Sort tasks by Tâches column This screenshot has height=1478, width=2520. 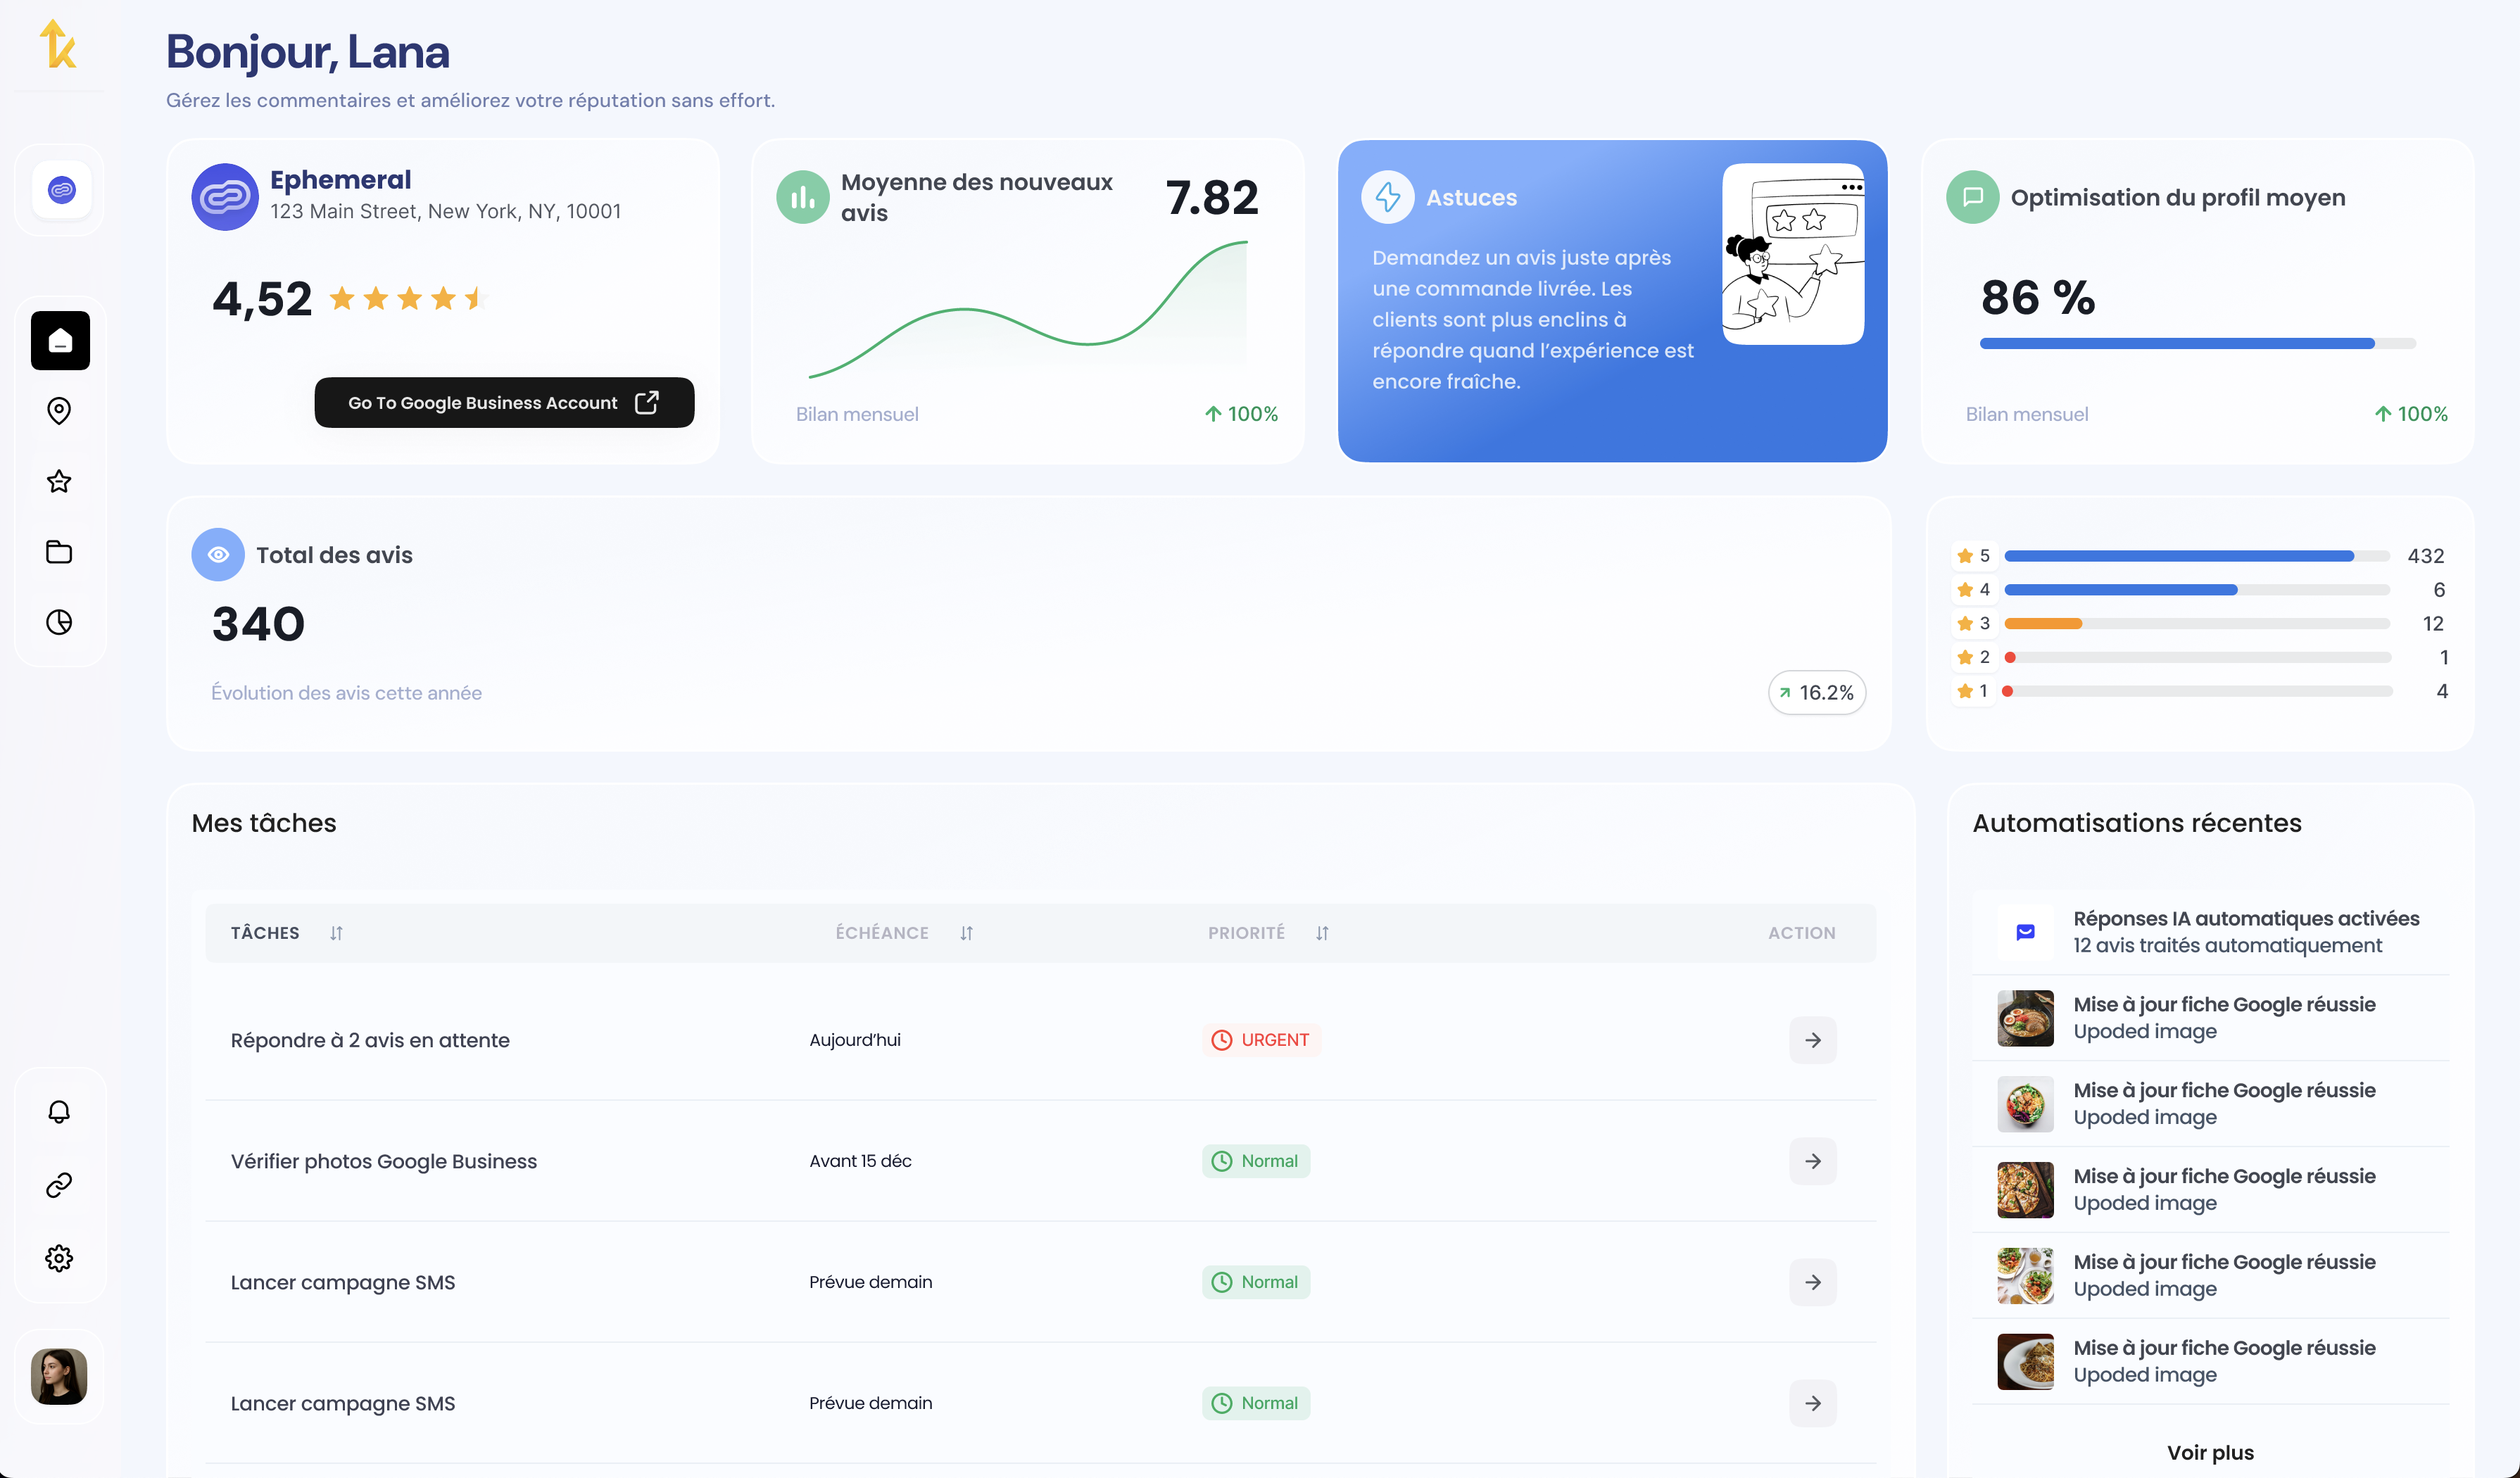[336, 933]
